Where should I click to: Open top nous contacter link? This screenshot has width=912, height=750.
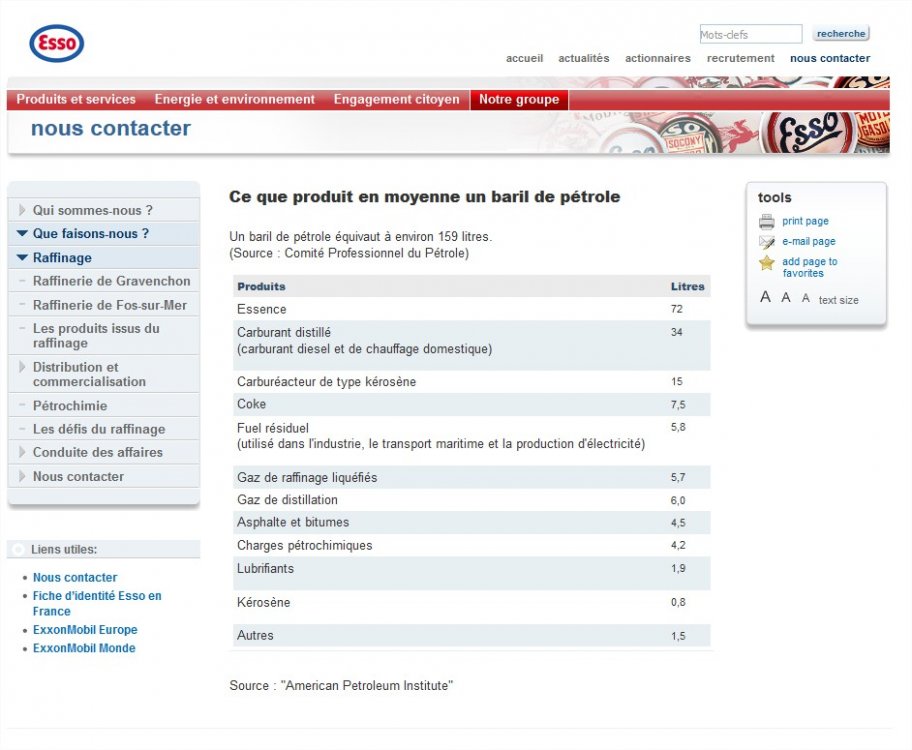(830, 58)
